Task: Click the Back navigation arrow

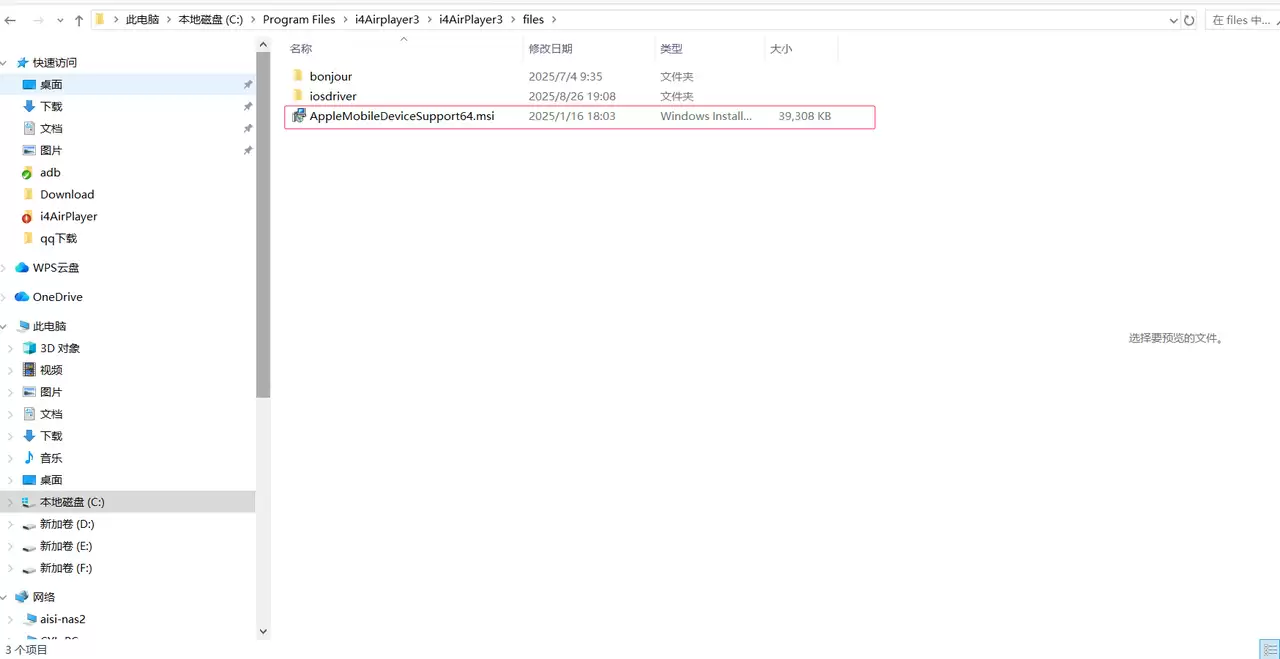Action: click(10, 20)
